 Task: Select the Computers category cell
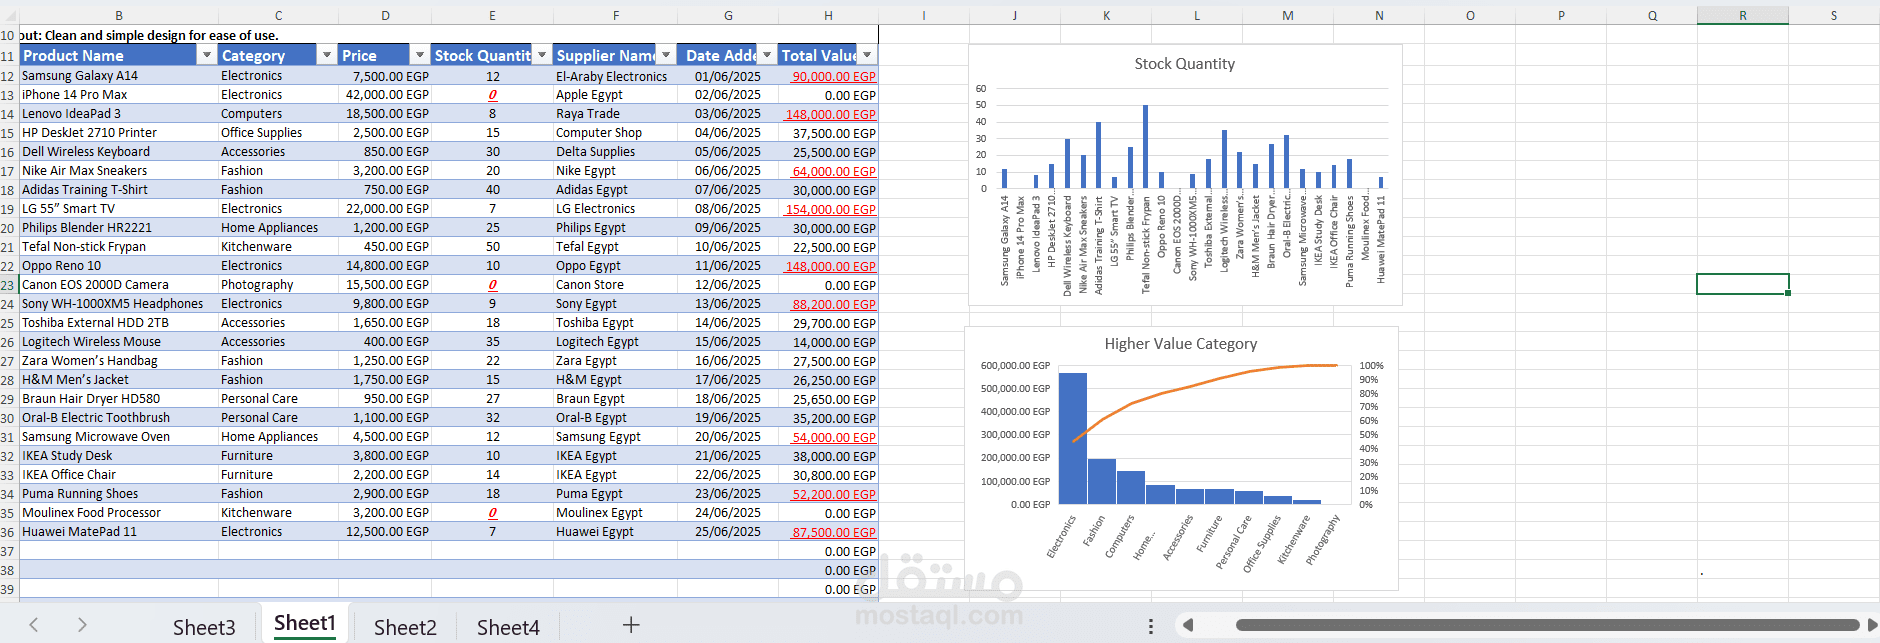point(278,114)
